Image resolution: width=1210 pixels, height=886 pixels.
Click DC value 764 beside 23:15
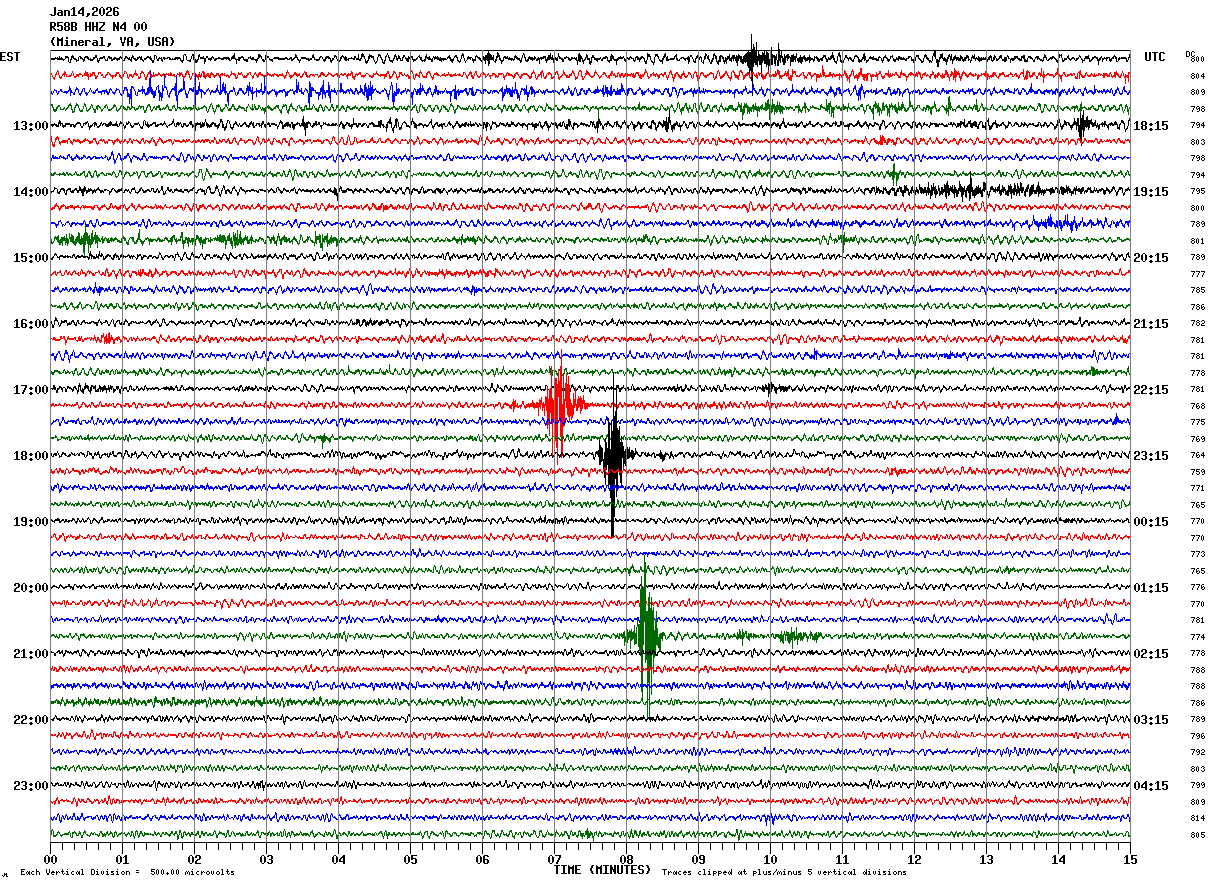point(1197,455)
